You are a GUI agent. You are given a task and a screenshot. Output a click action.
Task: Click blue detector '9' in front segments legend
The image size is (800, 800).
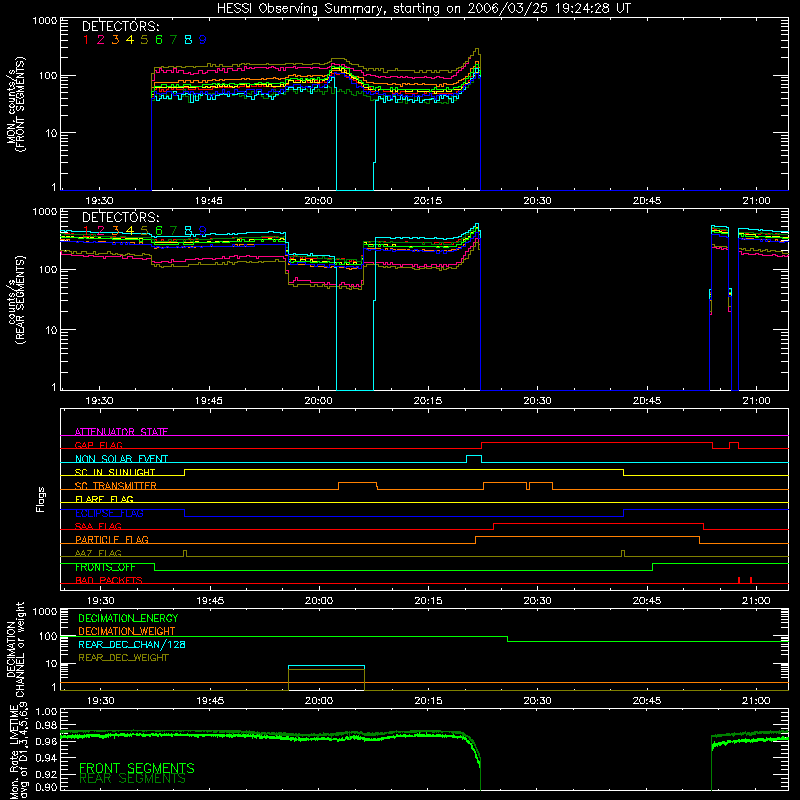203,40
